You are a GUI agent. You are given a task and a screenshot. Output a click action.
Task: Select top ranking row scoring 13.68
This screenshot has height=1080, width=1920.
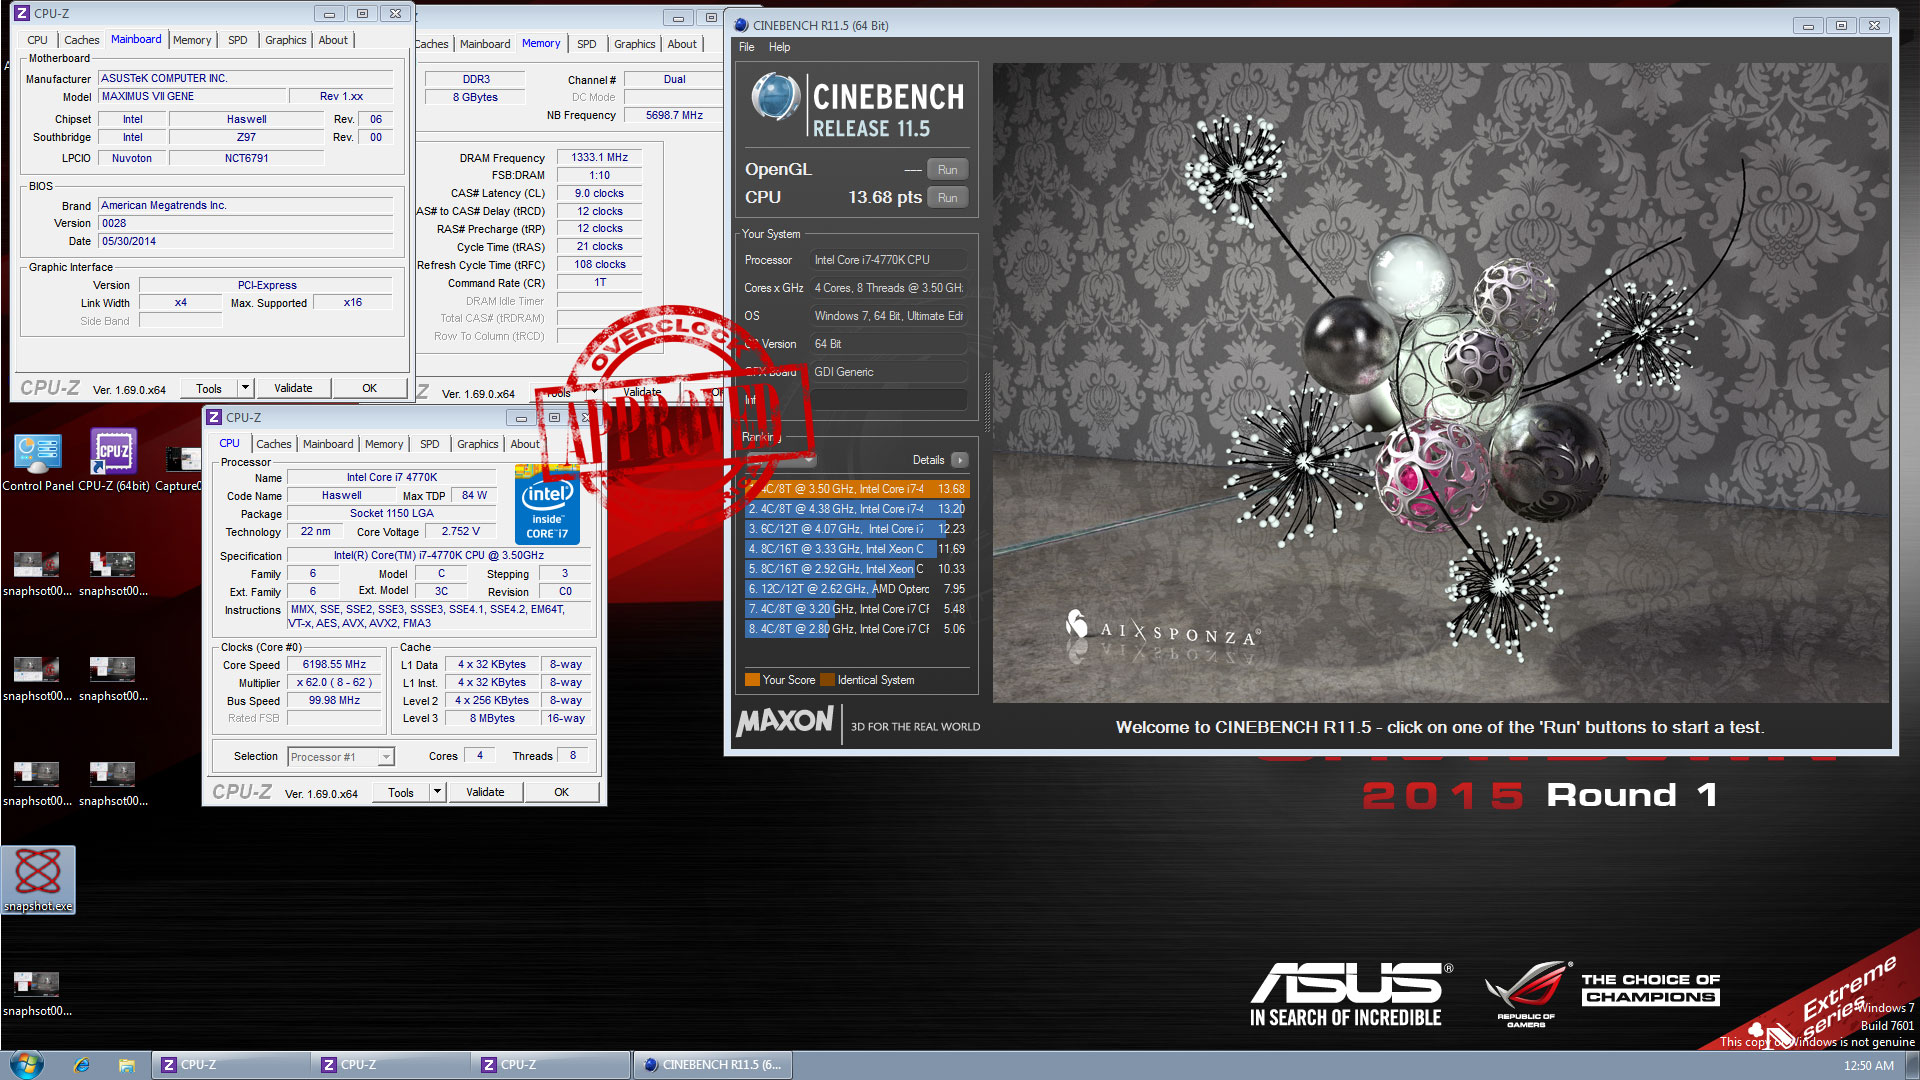pos(857,489)
